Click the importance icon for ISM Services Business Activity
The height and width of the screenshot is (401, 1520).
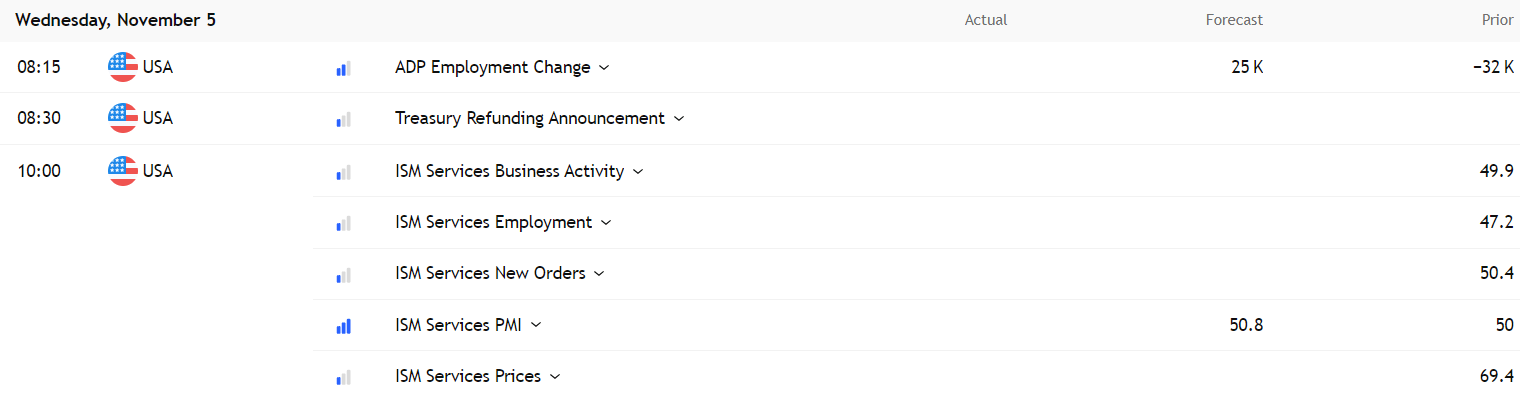point(343,172)
